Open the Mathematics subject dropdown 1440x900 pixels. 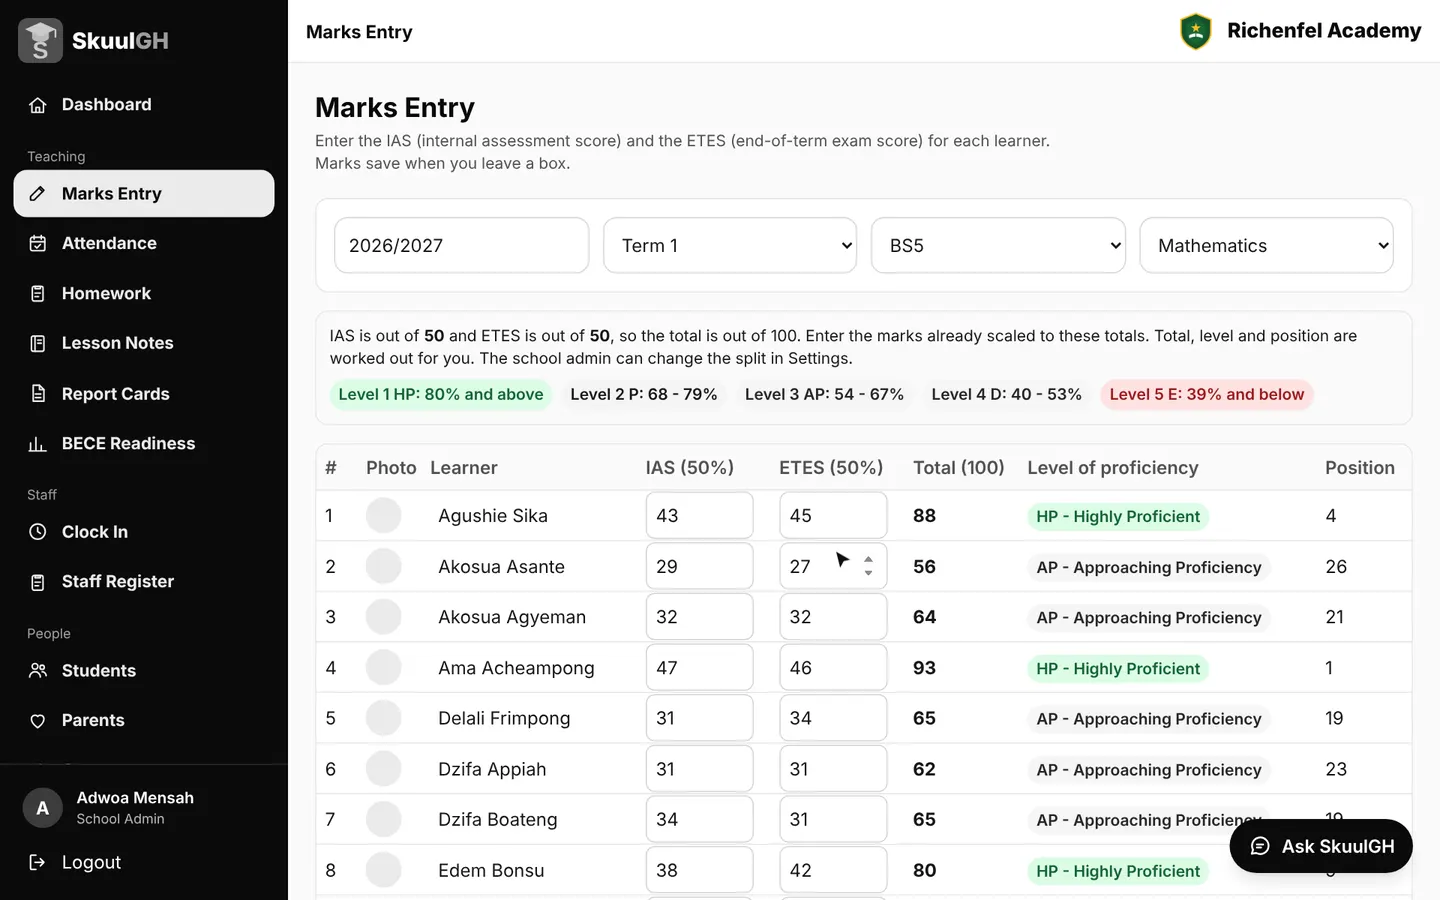[x=1266, y=245]
